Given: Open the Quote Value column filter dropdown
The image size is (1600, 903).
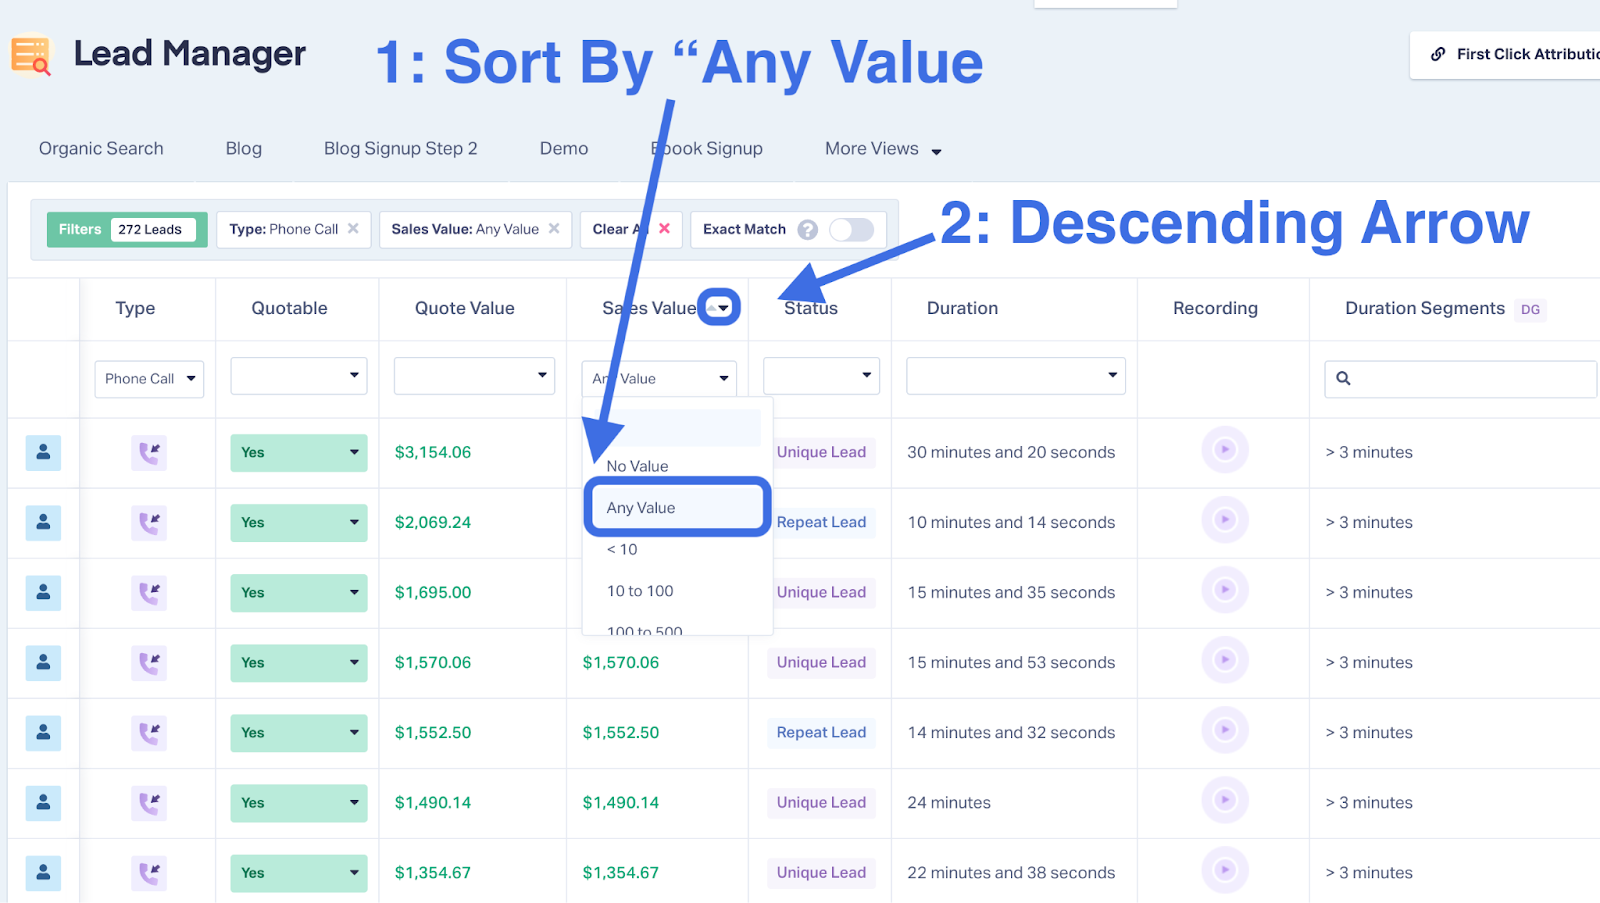Looking at the screenshot, I should [x=474, y=376].
